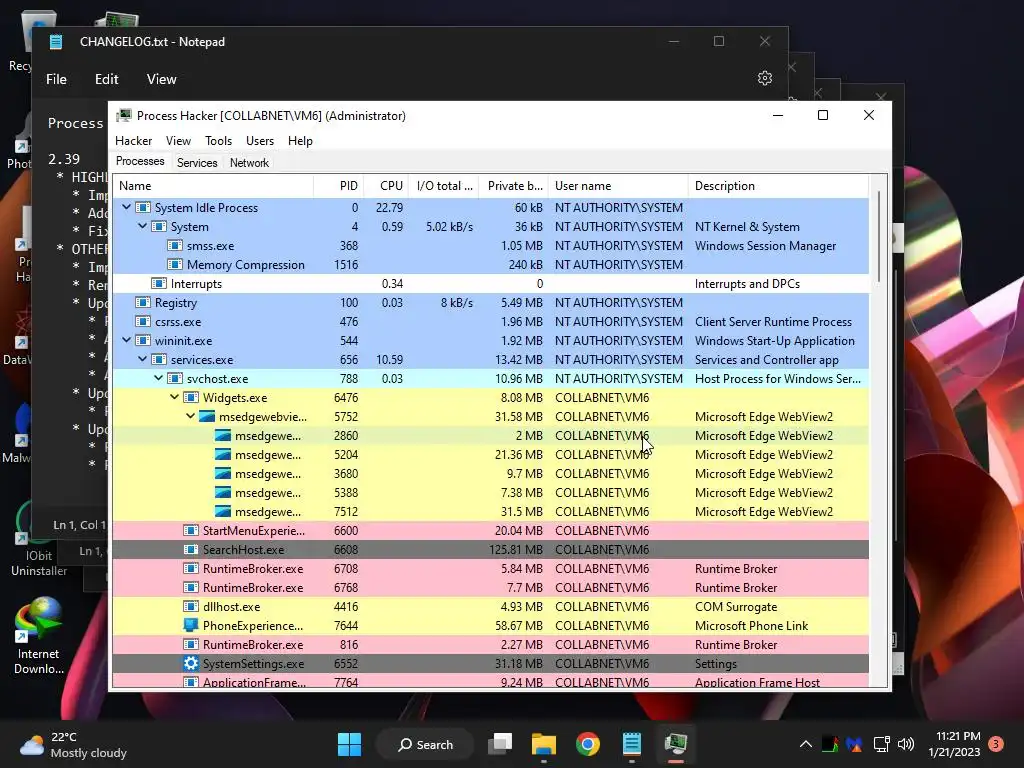The width and height of the screenshot is (1024, 768).
Task: Click the msedgewebview icon for PID 2860
Action: coord(223,436)
